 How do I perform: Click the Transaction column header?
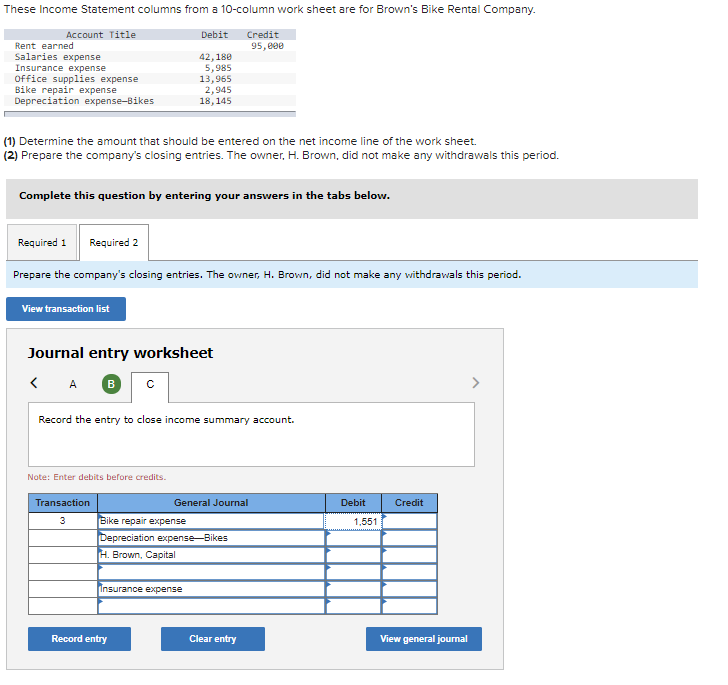tap(63, 503)
